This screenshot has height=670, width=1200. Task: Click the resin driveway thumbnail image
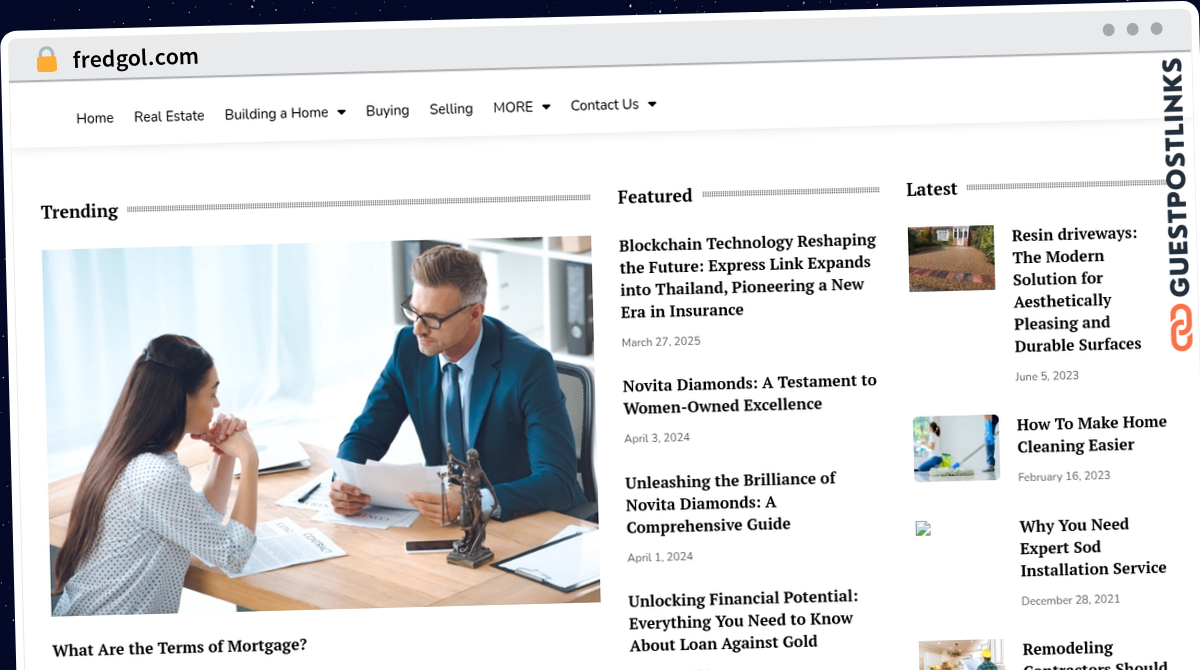point(951,258)
